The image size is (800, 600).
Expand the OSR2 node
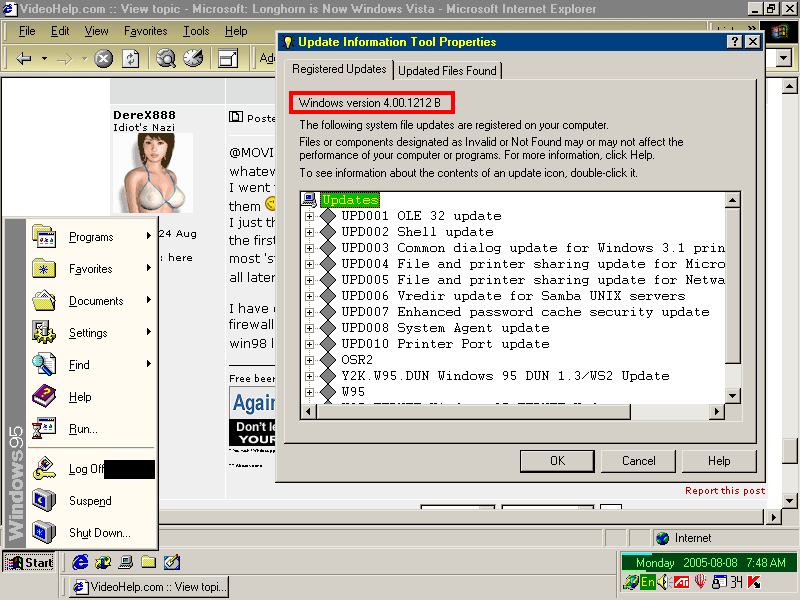coord(309,360)
